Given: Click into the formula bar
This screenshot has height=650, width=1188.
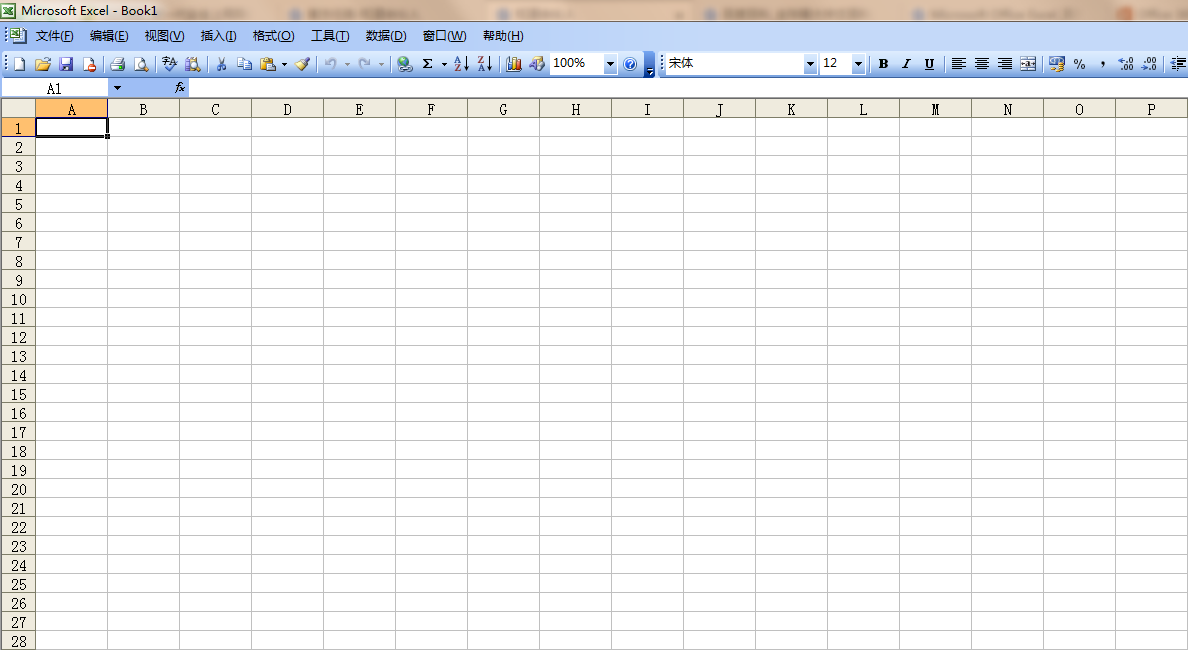Looking at the screenshot, I should [x=688, y=89].
